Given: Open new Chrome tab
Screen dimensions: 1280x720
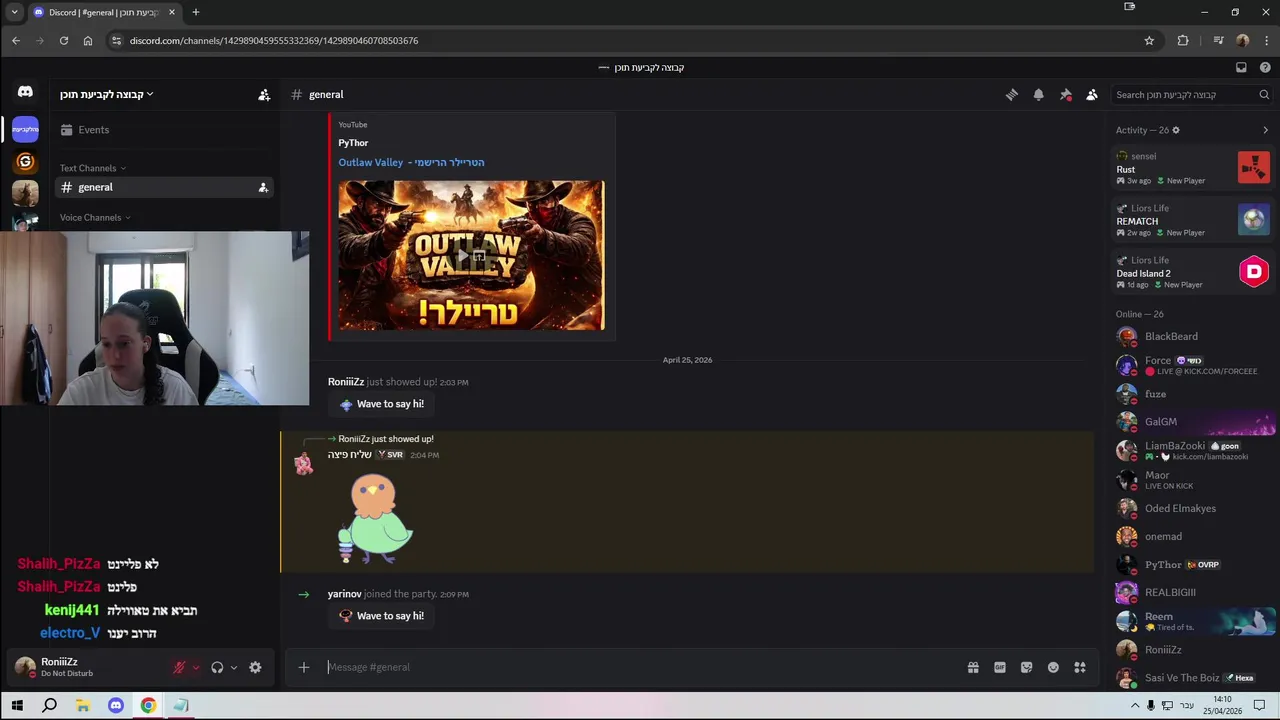Looking at the screenshot, I should click(x=196, y=12).
